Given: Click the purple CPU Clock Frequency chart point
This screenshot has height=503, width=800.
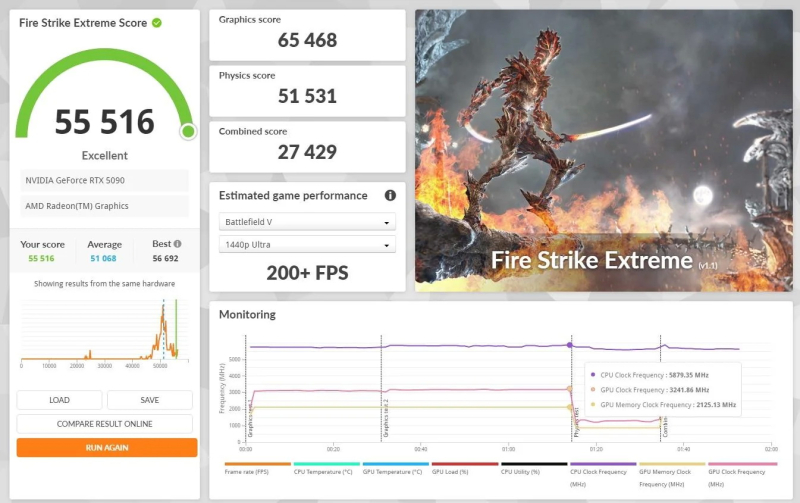Looking at the screenshot, I should coord(570,345).
